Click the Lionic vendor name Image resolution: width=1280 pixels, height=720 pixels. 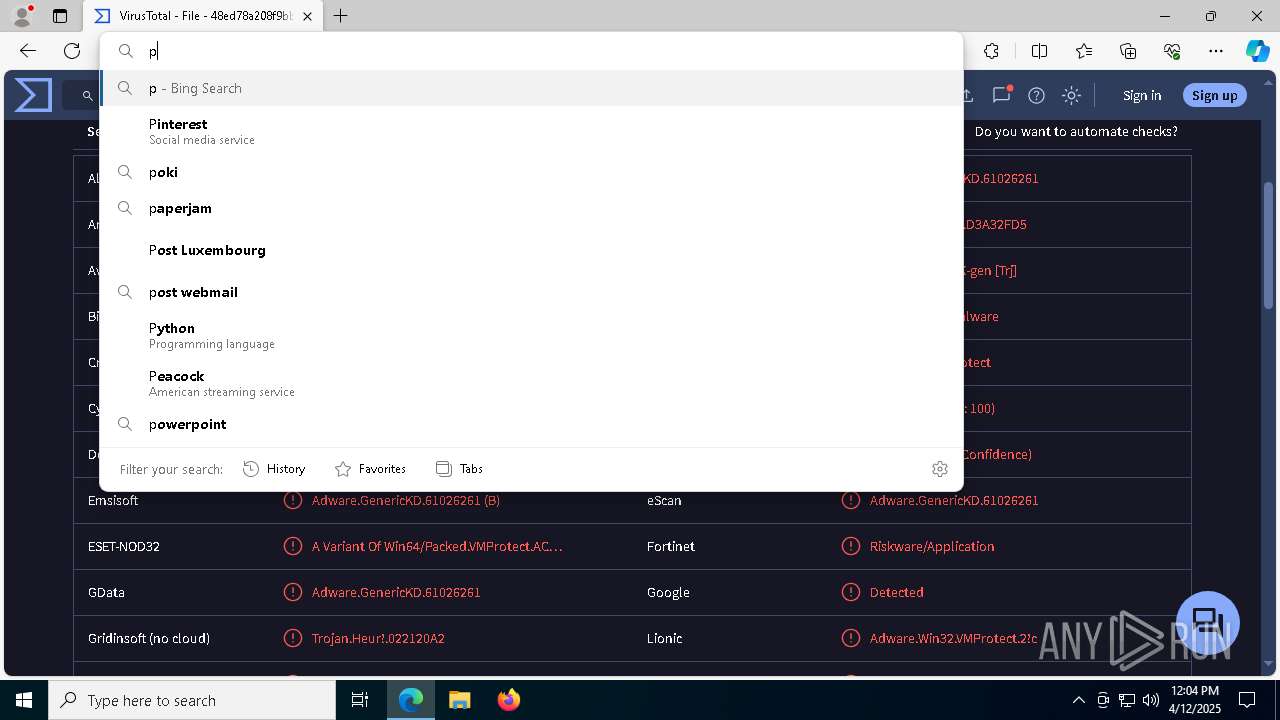pos(664,638)
